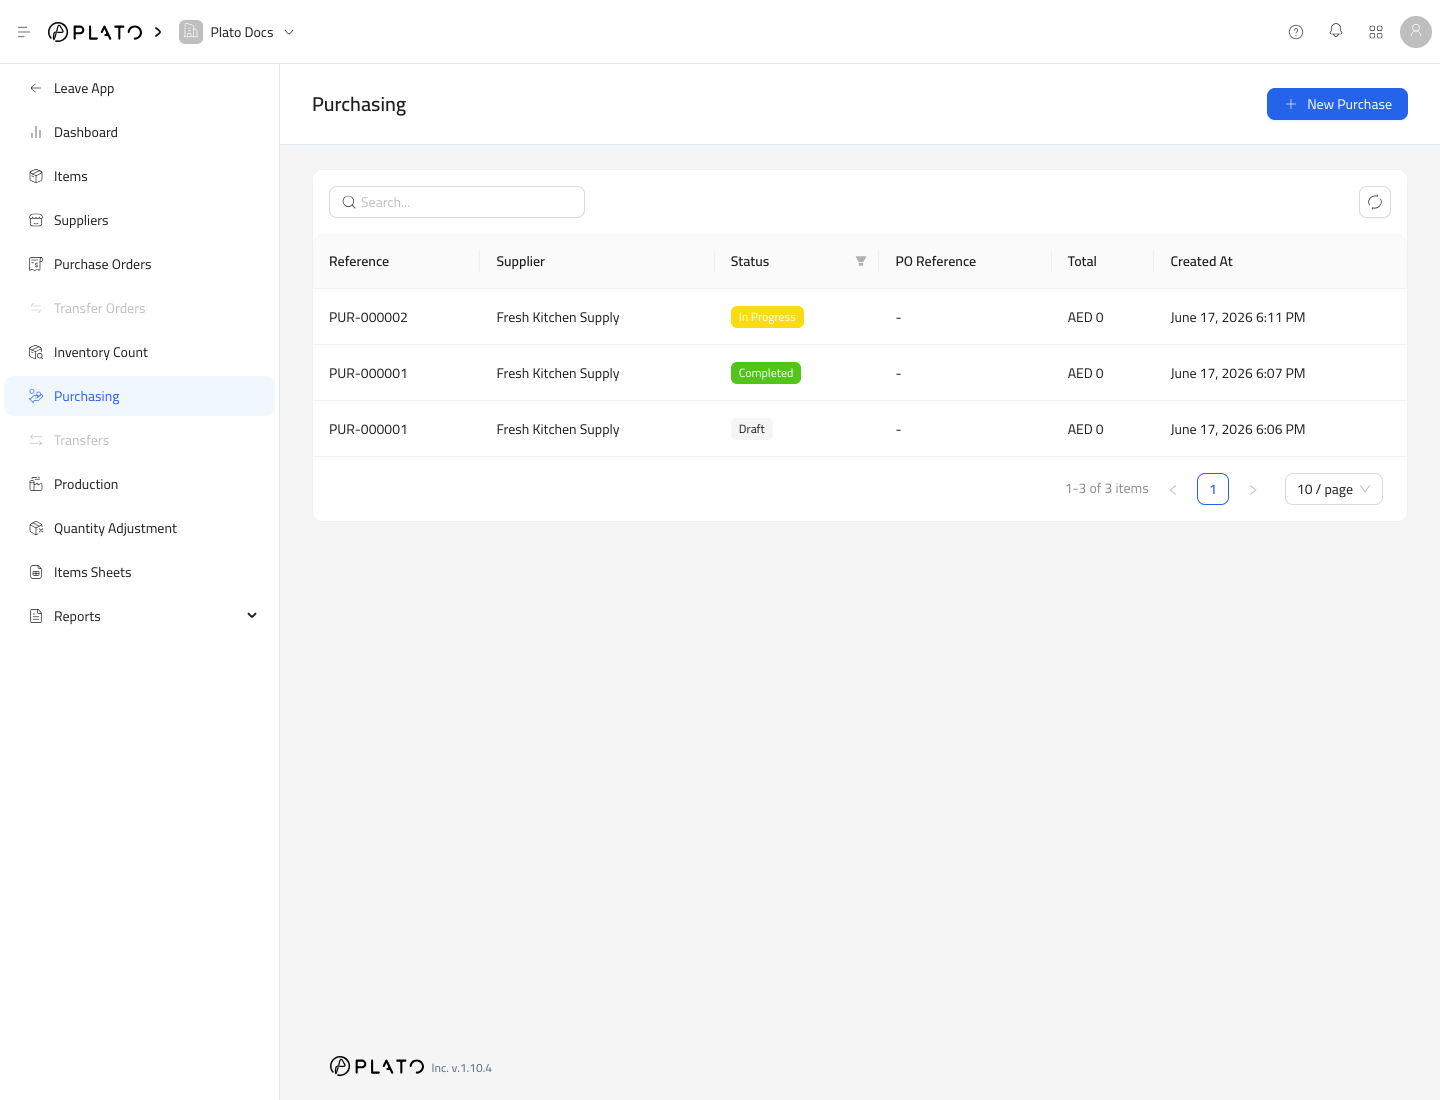Screen dimensions: 1440x1100
Task: Click 1-3 of 3 items text
Action: click(x=1107, y=489)
